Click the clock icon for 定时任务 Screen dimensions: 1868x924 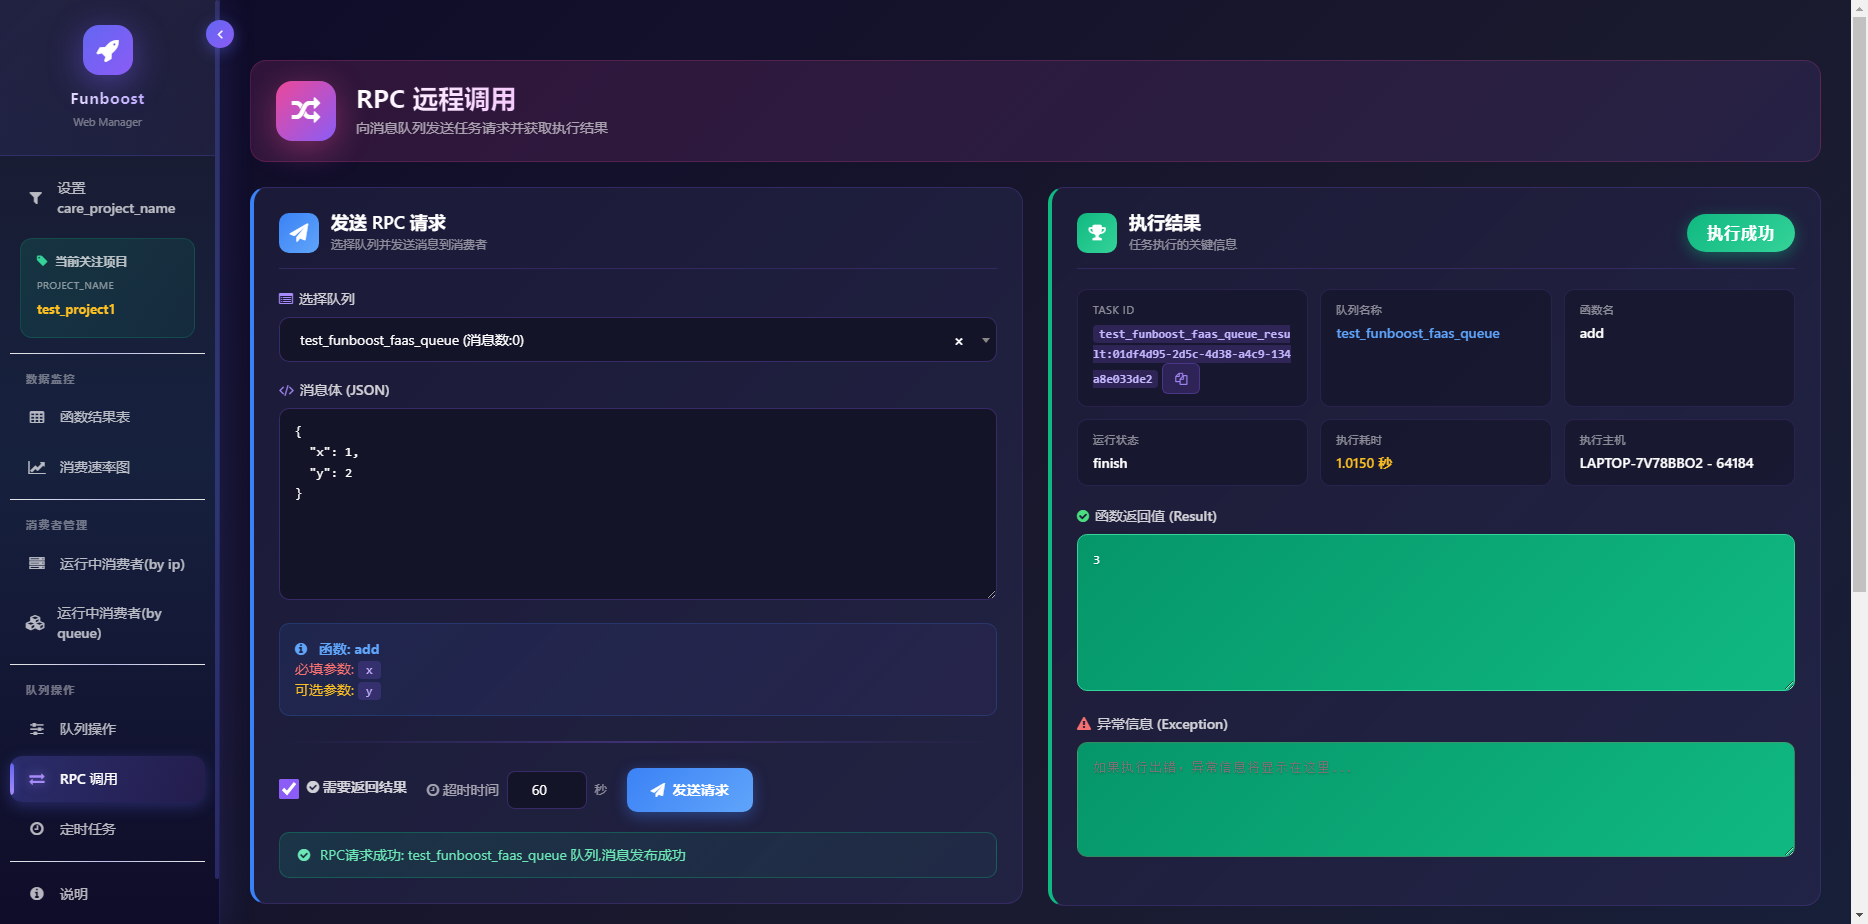tap(37, 829)
